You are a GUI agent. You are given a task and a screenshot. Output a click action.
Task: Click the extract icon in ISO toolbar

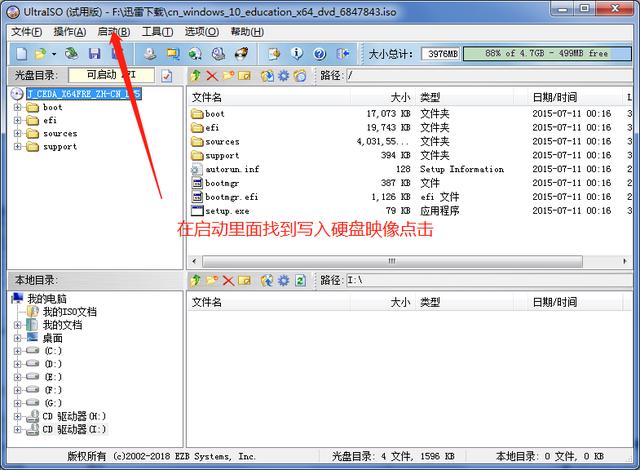[x=267, y=75]
